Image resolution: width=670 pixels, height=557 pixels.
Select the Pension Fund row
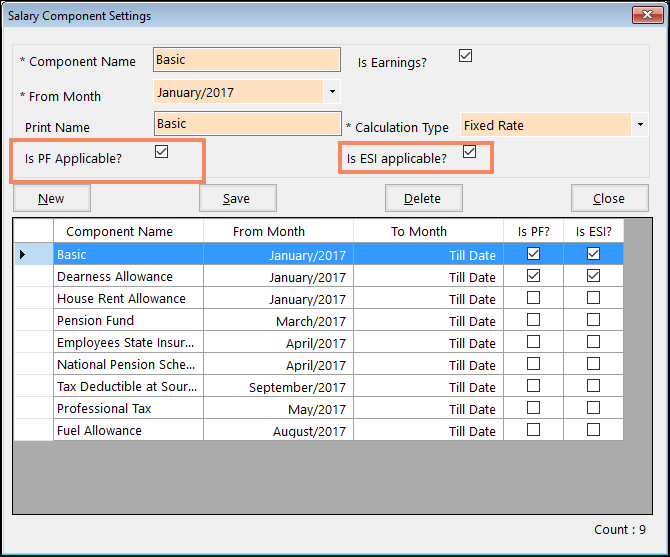[x=319, y=320]
